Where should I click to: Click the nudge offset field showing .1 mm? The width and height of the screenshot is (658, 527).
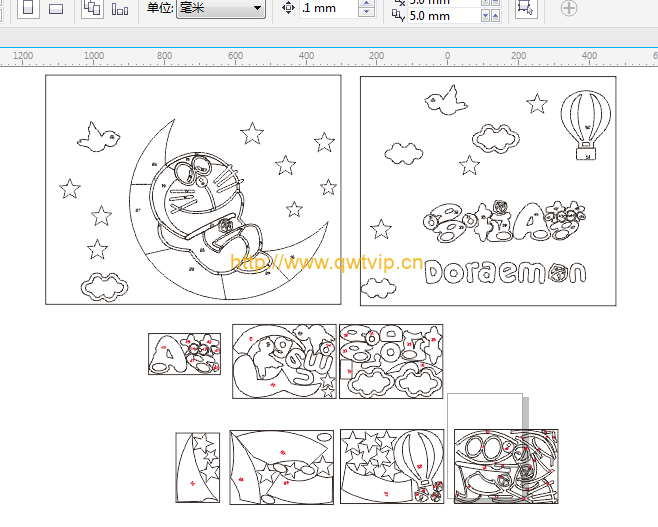pos(329,8)
